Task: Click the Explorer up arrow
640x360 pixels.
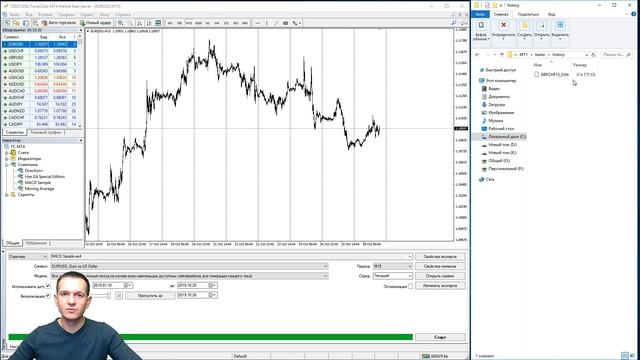Action: click(x=502, y=55)
